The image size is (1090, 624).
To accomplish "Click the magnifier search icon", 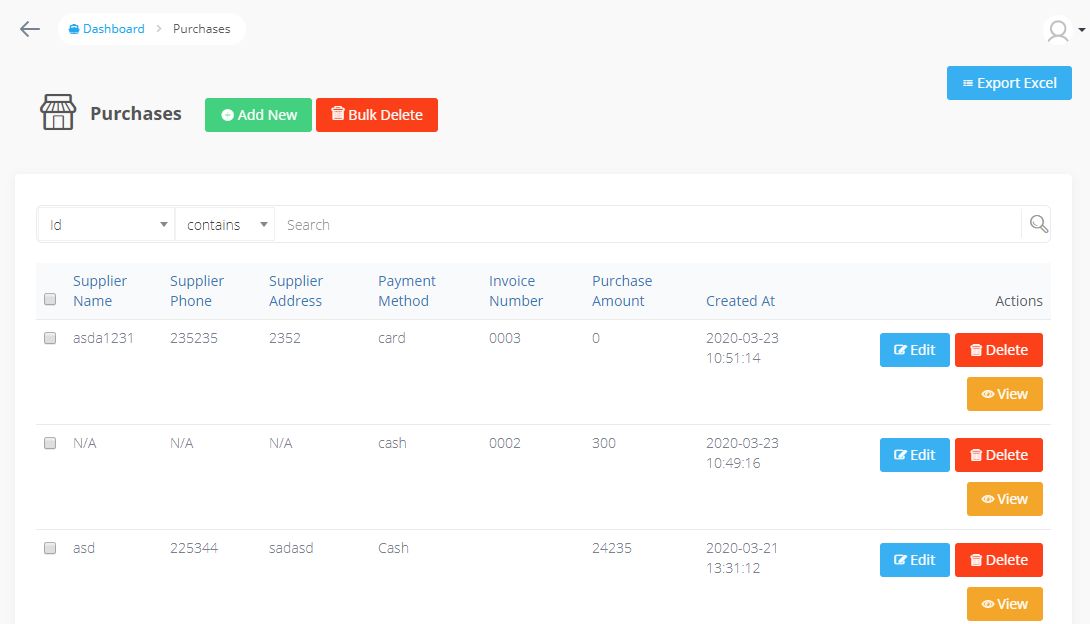I will click(1038, 224).
